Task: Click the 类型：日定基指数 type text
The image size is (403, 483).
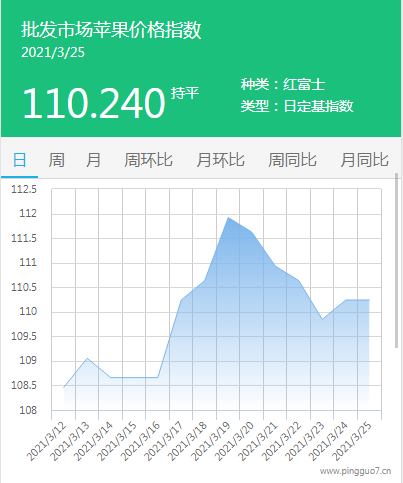Action: pos(297,106)
